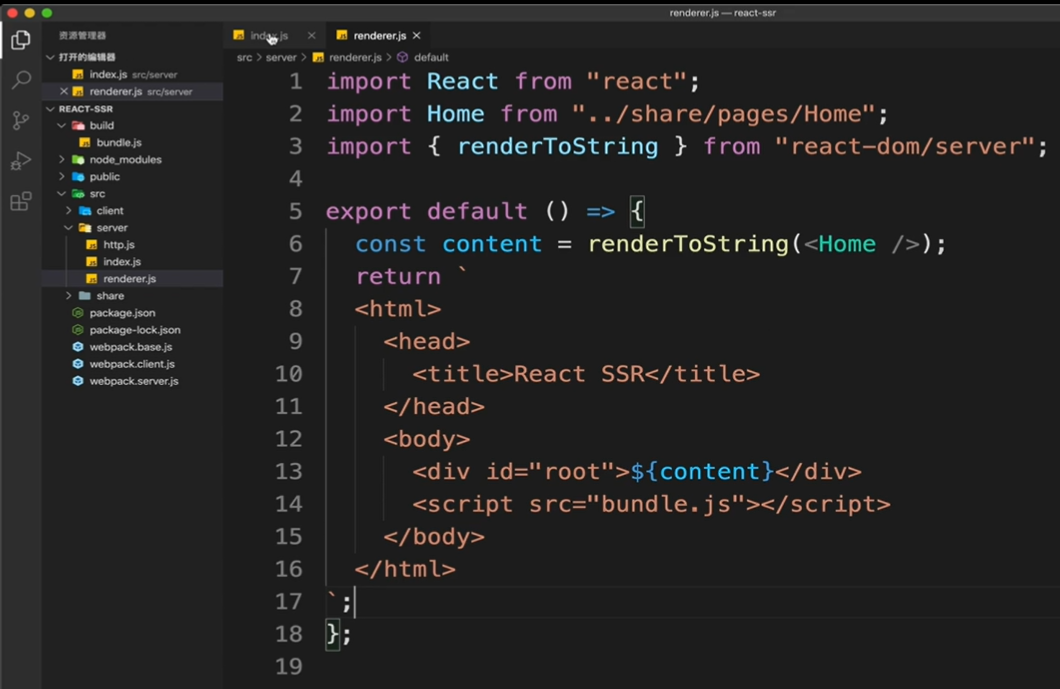The width and height of the screenshot is (1060, 689).
Task: Open the Extensions view icon
Action: 21,201
